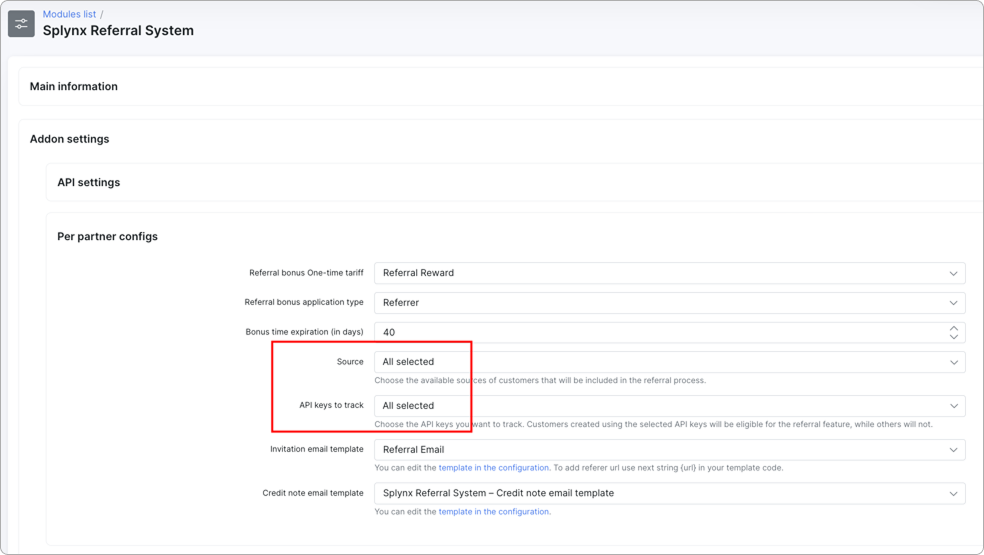Collapse the Per partner configs section
Viewport: 984px width, 555px height.
(x=107, y=237)
